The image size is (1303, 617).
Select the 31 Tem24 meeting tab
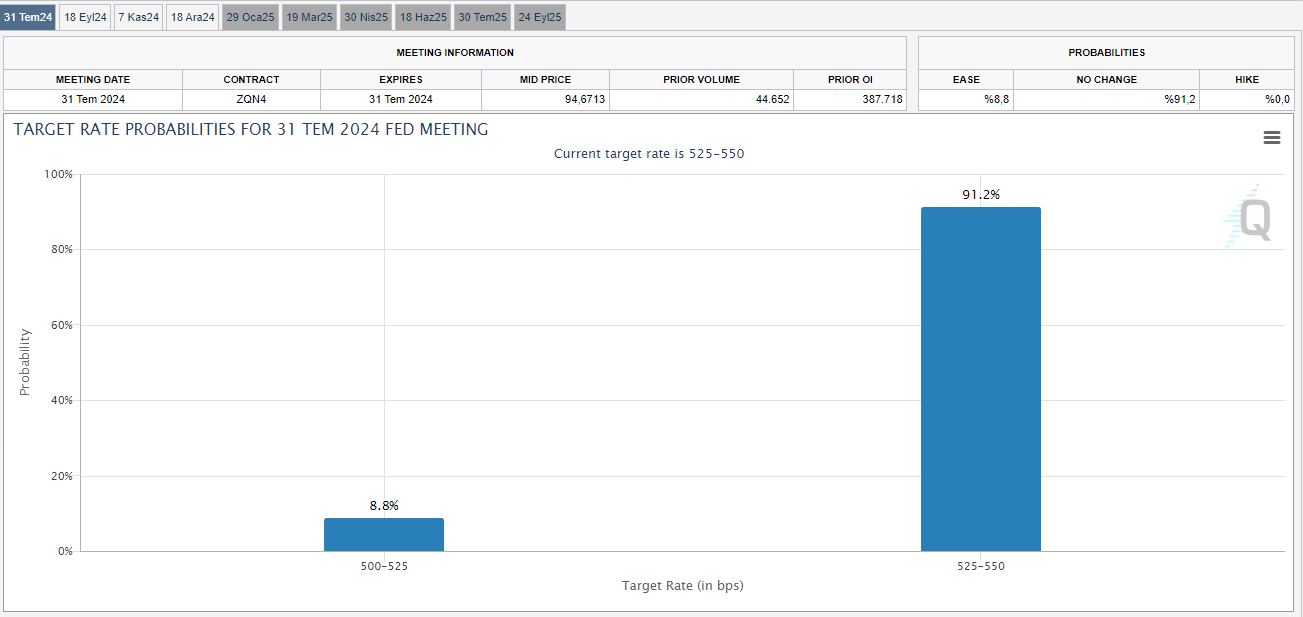point(28,17)
